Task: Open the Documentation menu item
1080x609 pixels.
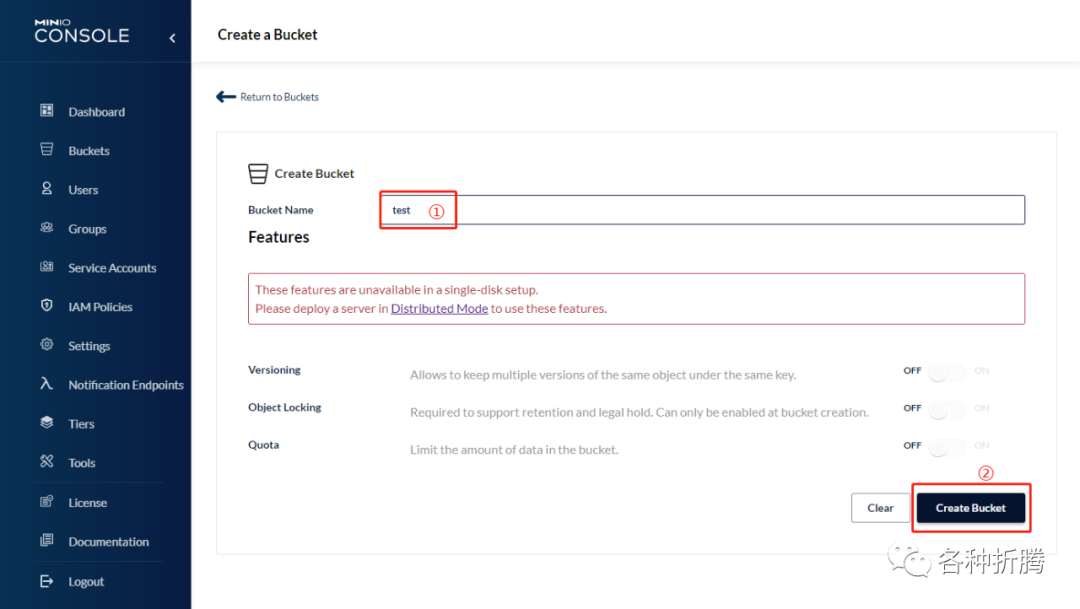Action: pyautogui.click(x=108, y=542)
